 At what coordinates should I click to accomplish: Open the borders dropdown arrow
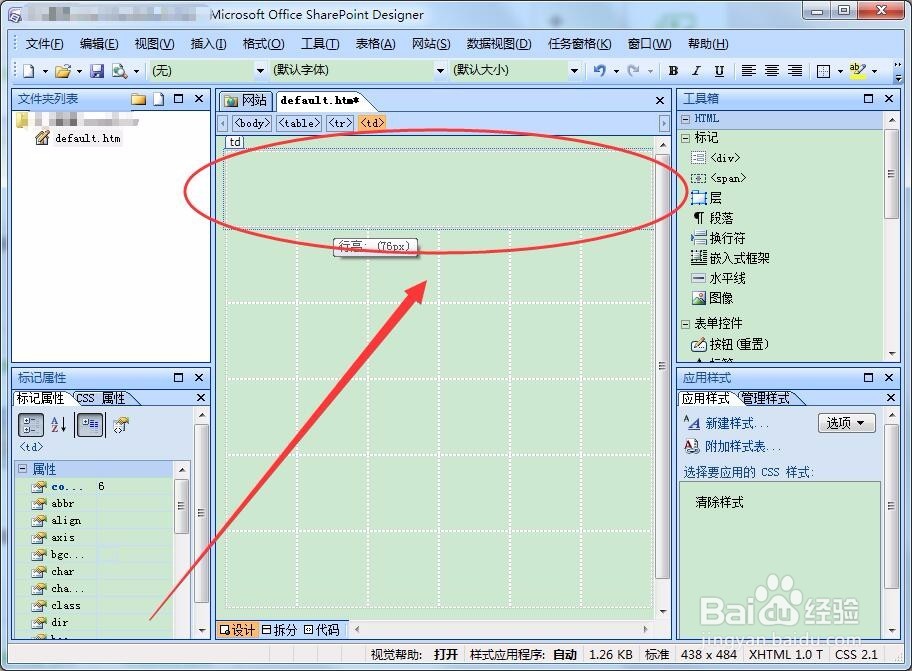[x=840, y=71]
